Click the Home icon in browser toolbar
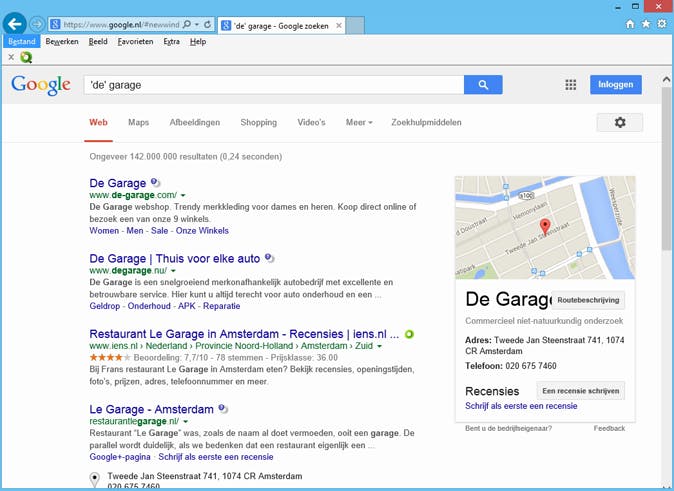 point(630,24)
